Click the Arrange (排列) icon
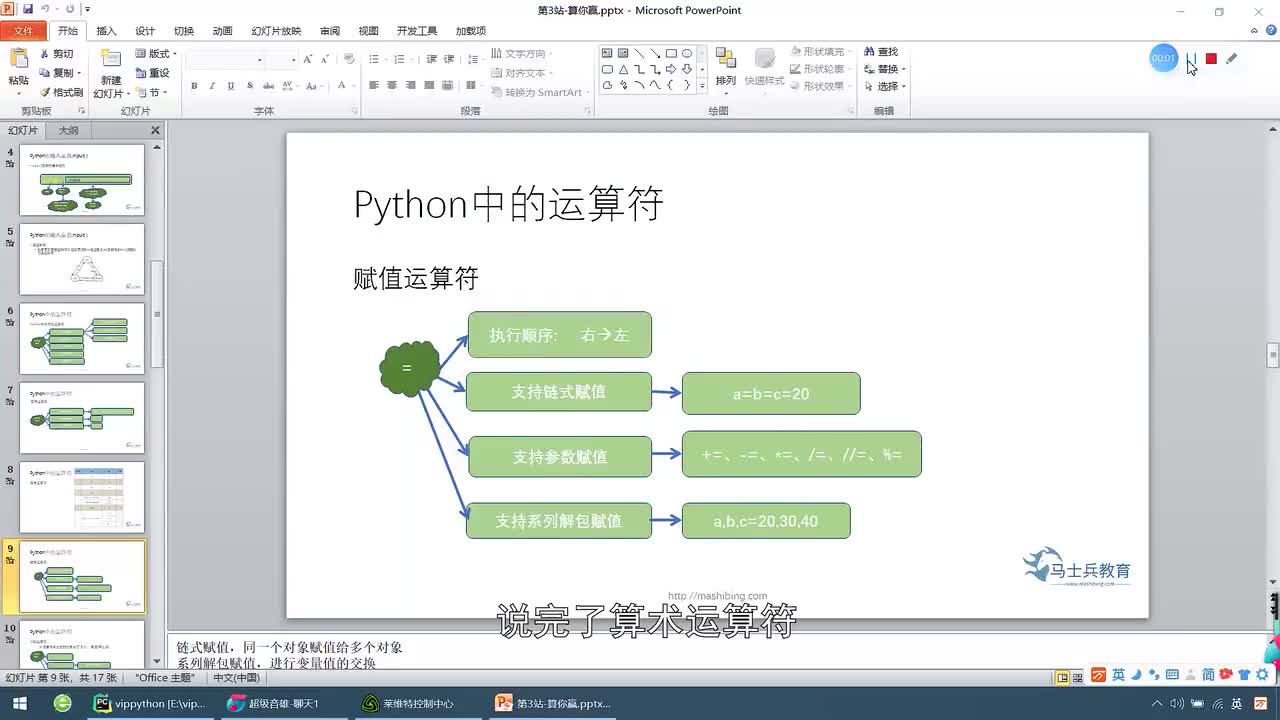Screen dimensions: 1280x720 coord(726,60)
